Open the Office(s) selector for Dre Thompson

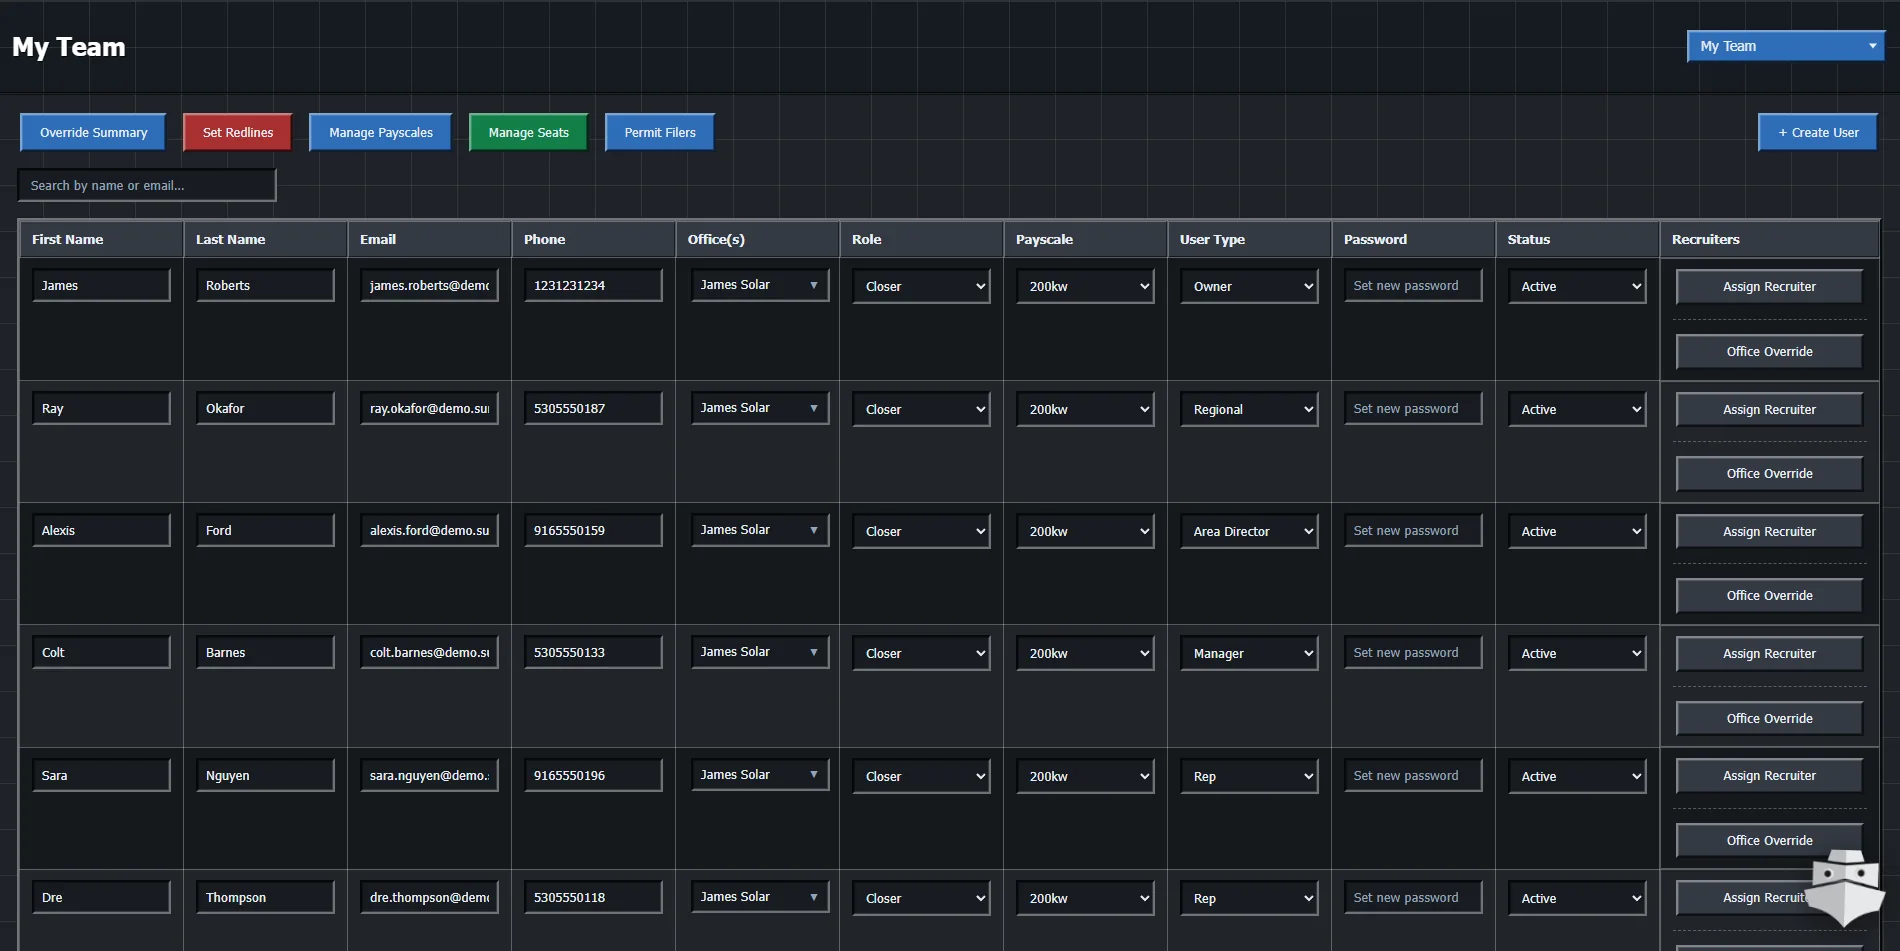(x=759, y=897)
